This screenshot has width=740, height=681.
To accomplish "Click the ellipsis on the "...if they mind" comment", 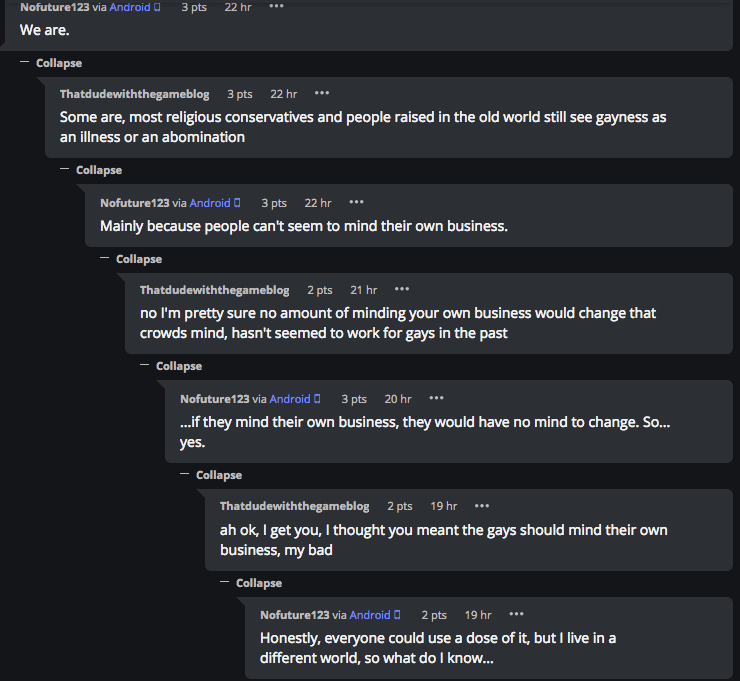I will click(436, 399).
